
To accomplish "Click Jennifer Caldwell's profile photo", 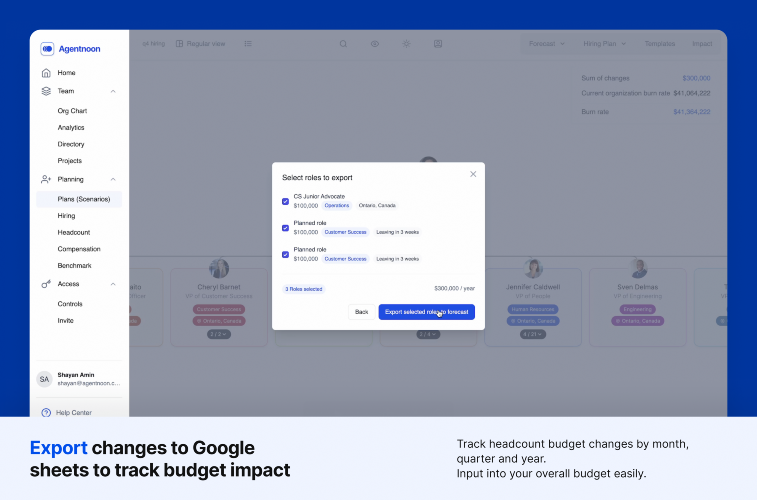I will 533,268.
